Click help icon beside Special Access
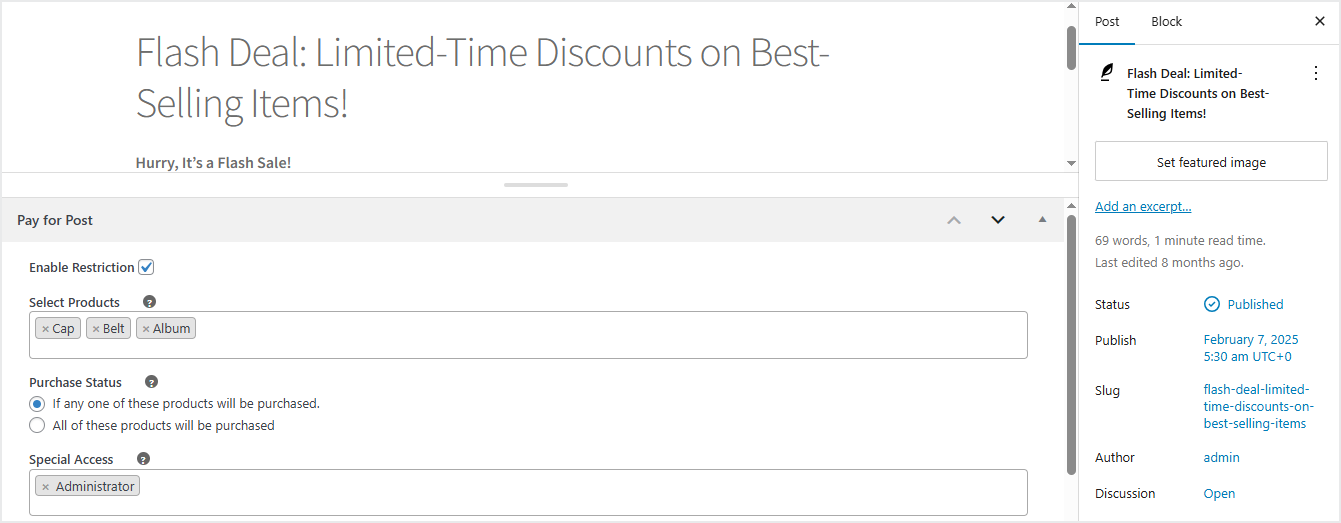Viewport: 1341px width, 523px height. pyautogui.click(x=143, y=459)
